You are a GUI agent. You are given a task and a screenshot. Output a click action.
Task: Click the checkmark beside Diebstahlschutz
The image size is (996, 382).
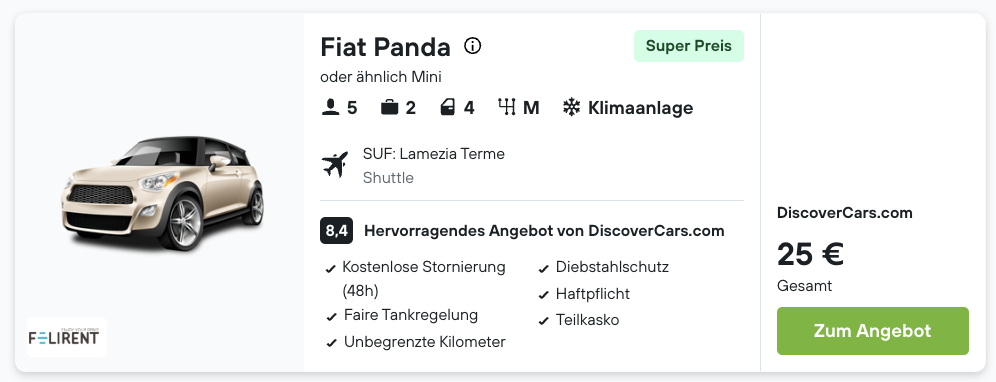point(543,269)
